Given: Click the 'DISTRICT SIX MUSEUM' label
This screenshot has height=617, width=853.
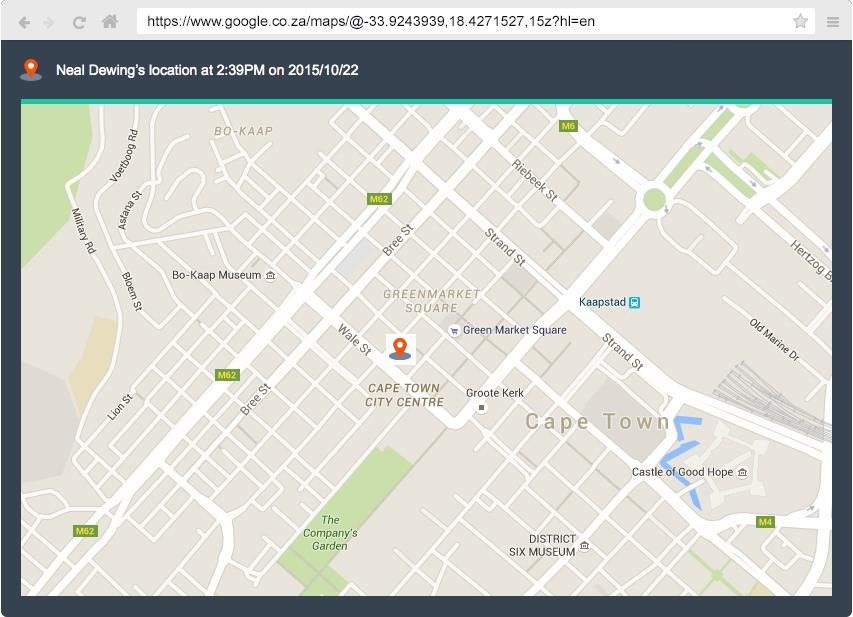Looking at the screenshot, I should point(542,545).
